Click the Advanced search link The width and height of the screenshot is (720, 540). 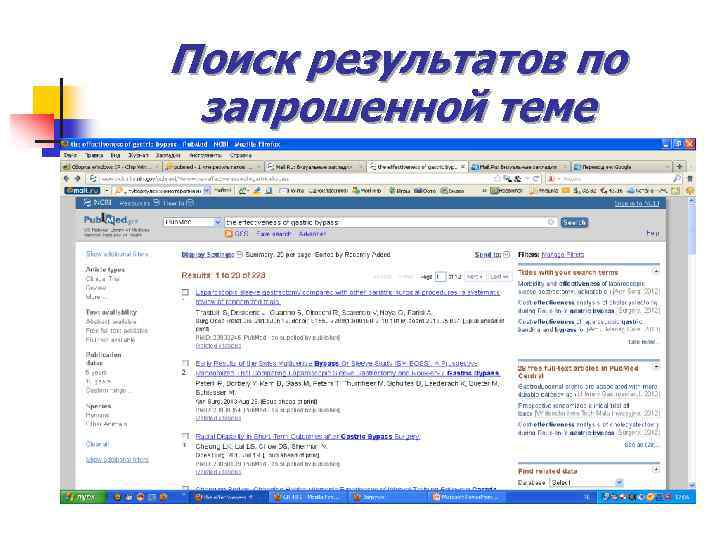click(x=312, y=234)
